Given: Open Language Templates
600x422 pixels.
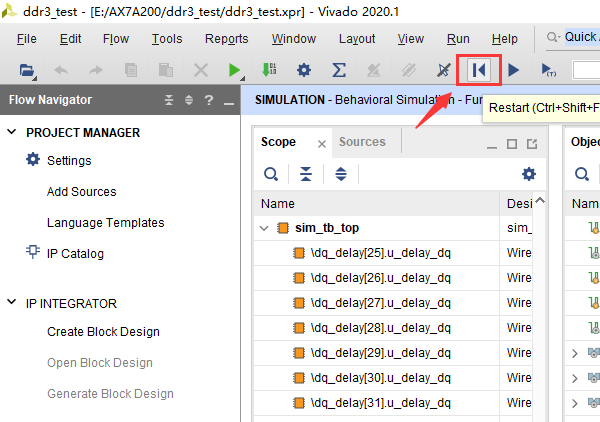Looking at the screenshot, I should point(106,223).
